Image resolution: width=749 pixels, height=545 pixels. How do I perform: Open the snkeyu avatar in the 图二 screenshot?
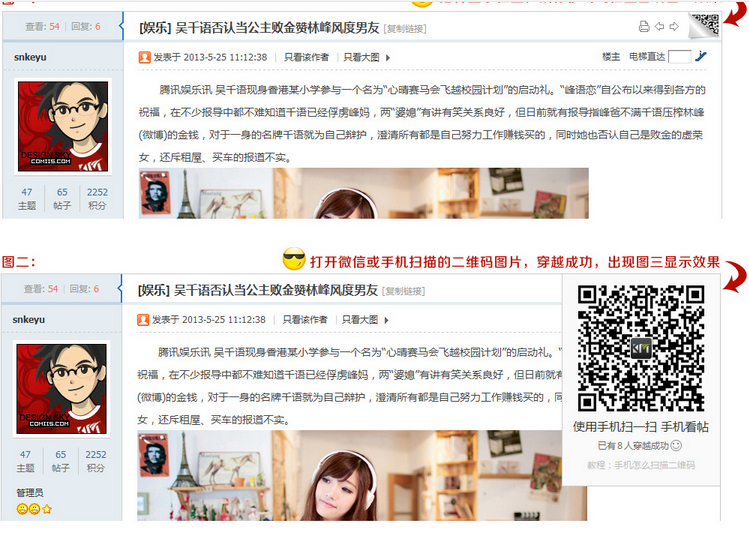[61, 388]
